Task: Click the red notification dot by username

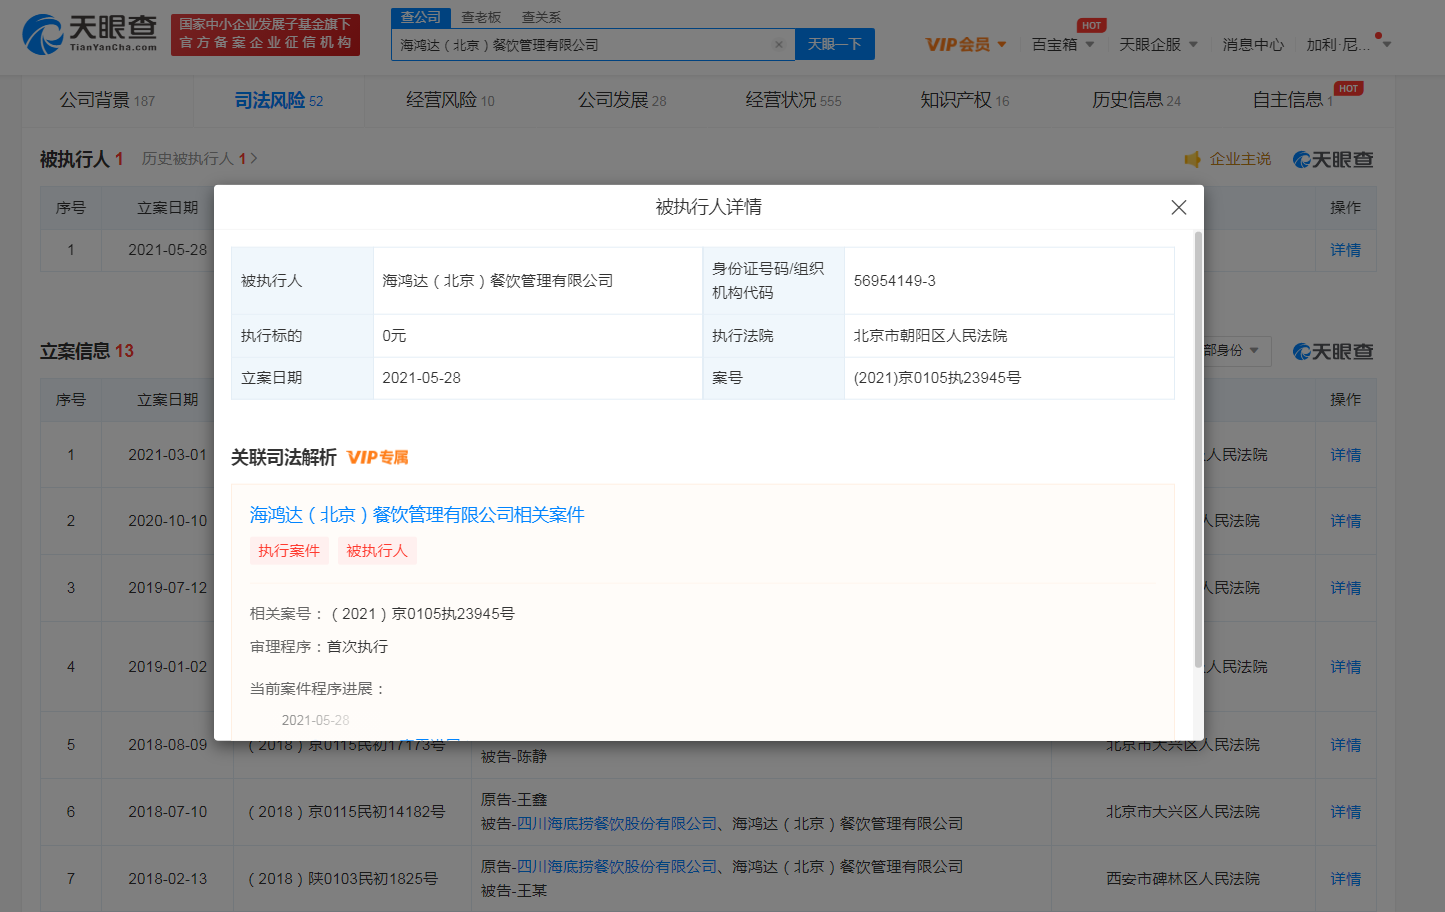Action: [x=1378, y=36]
